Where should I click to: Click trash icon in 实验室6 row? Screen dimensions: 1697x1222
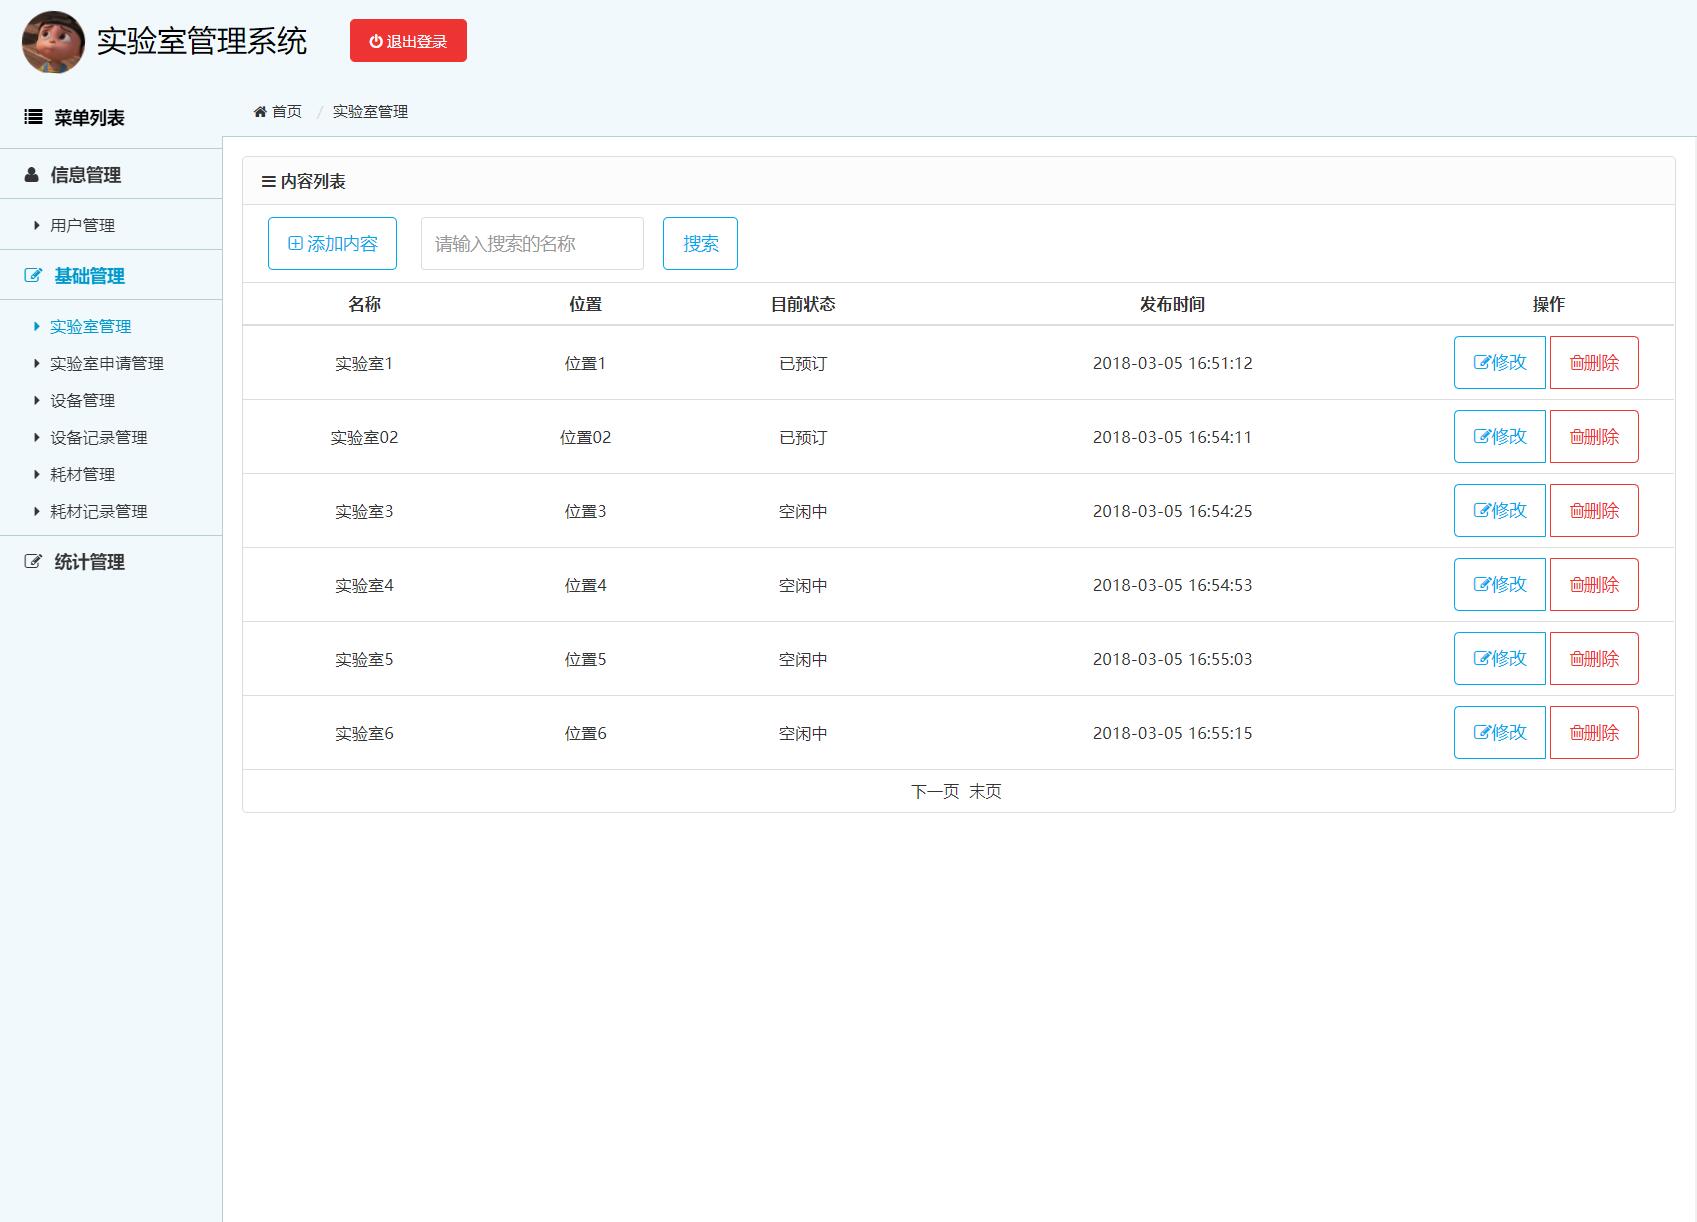coord(1576,733)
